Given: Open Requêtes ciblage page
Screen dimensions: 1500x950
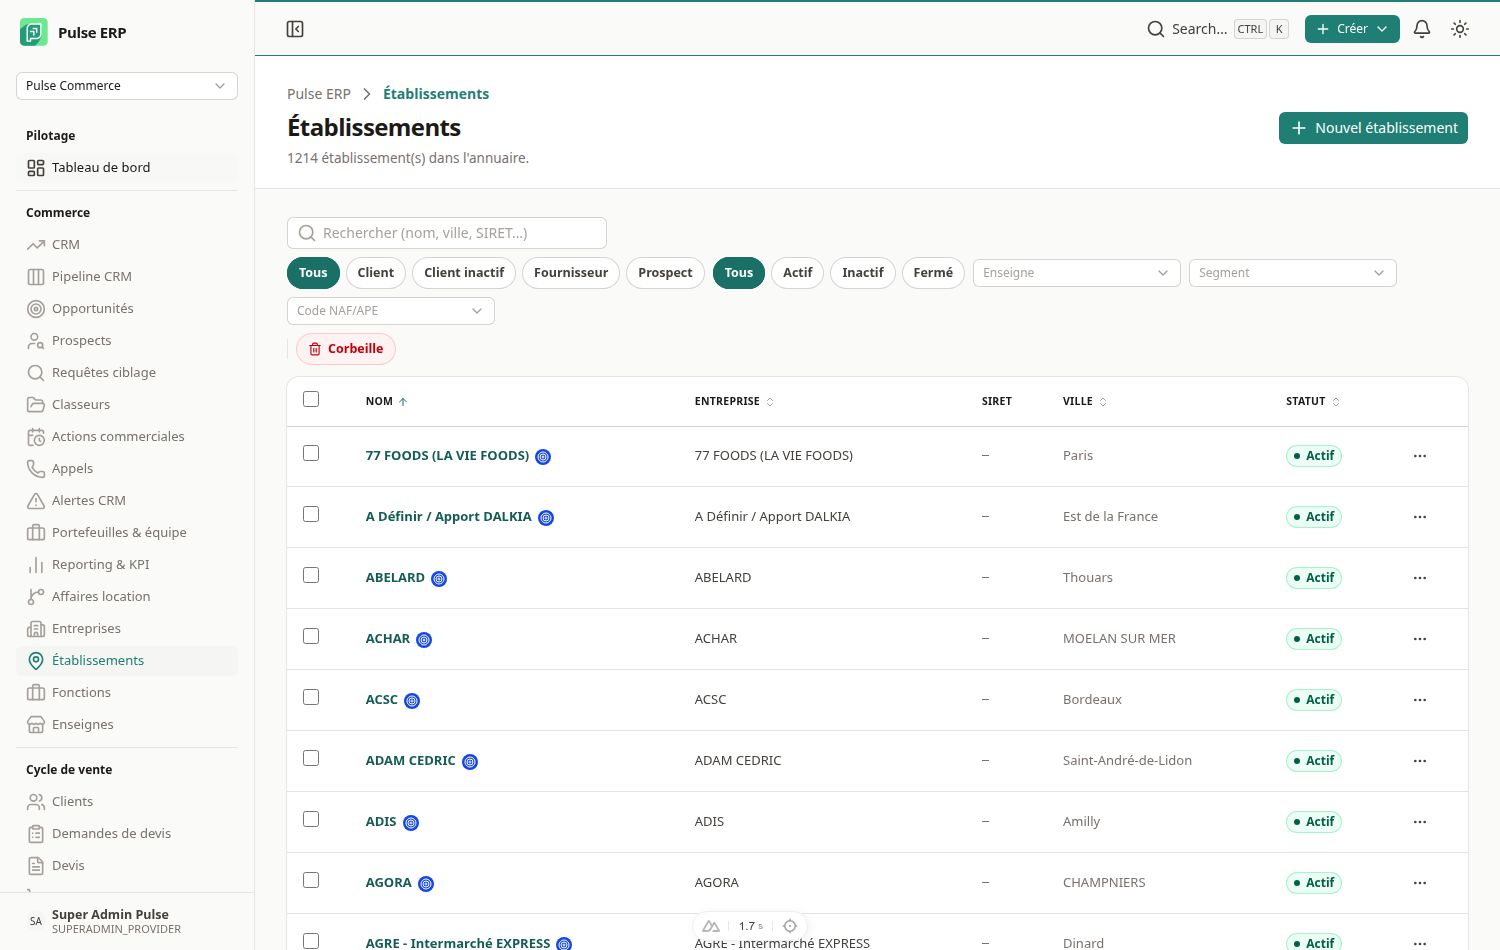Looking at the screenshot, I should [127, 372].
